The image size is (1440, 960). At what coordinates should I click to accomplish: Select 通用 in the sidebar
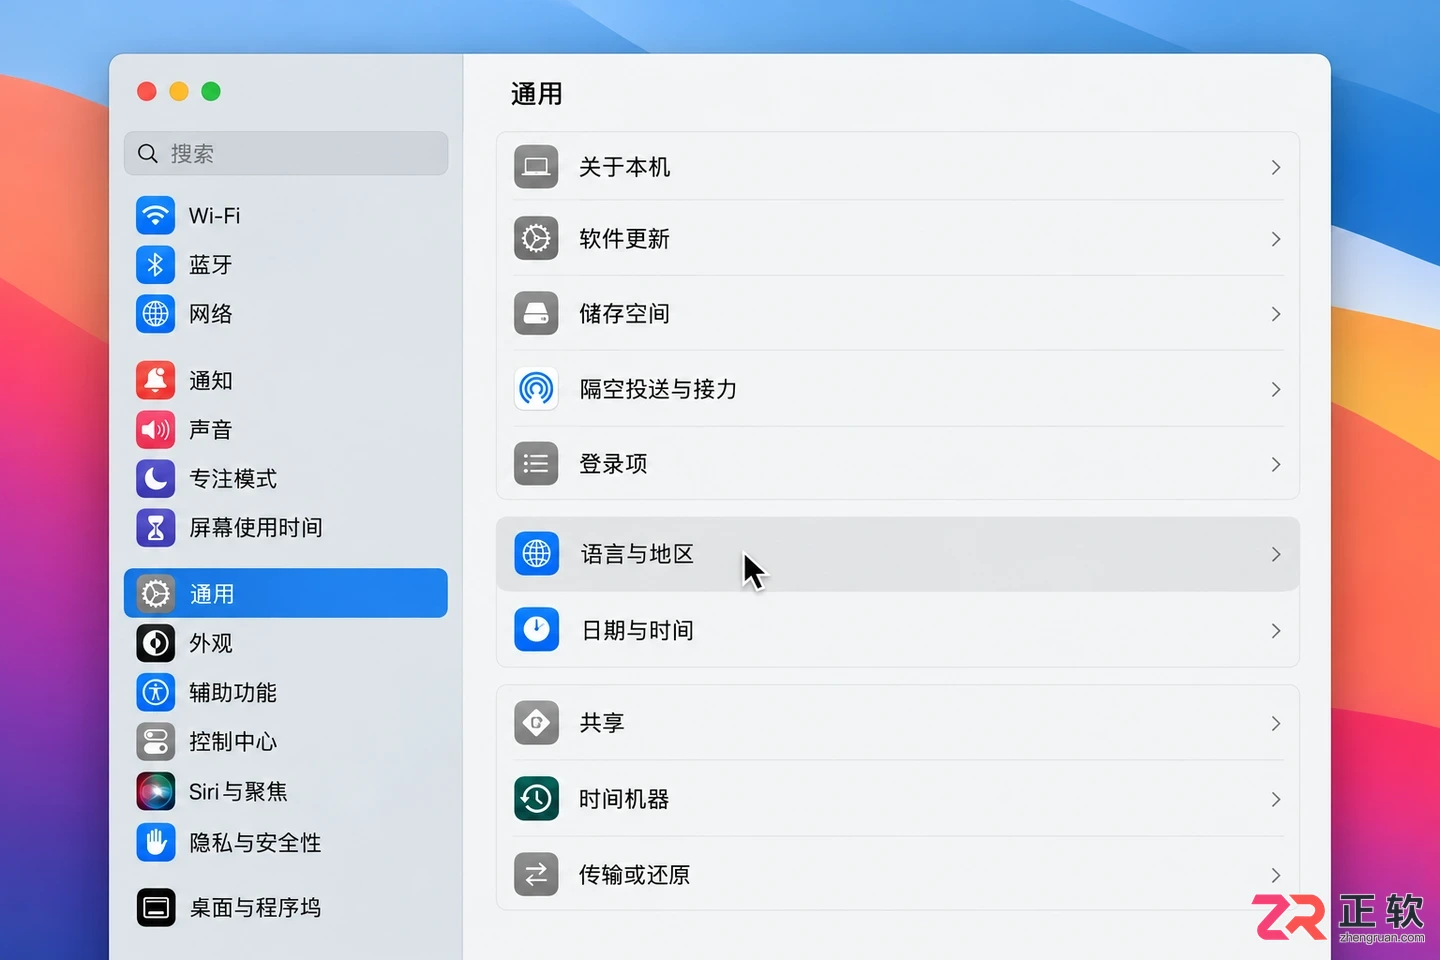(286, 593)
